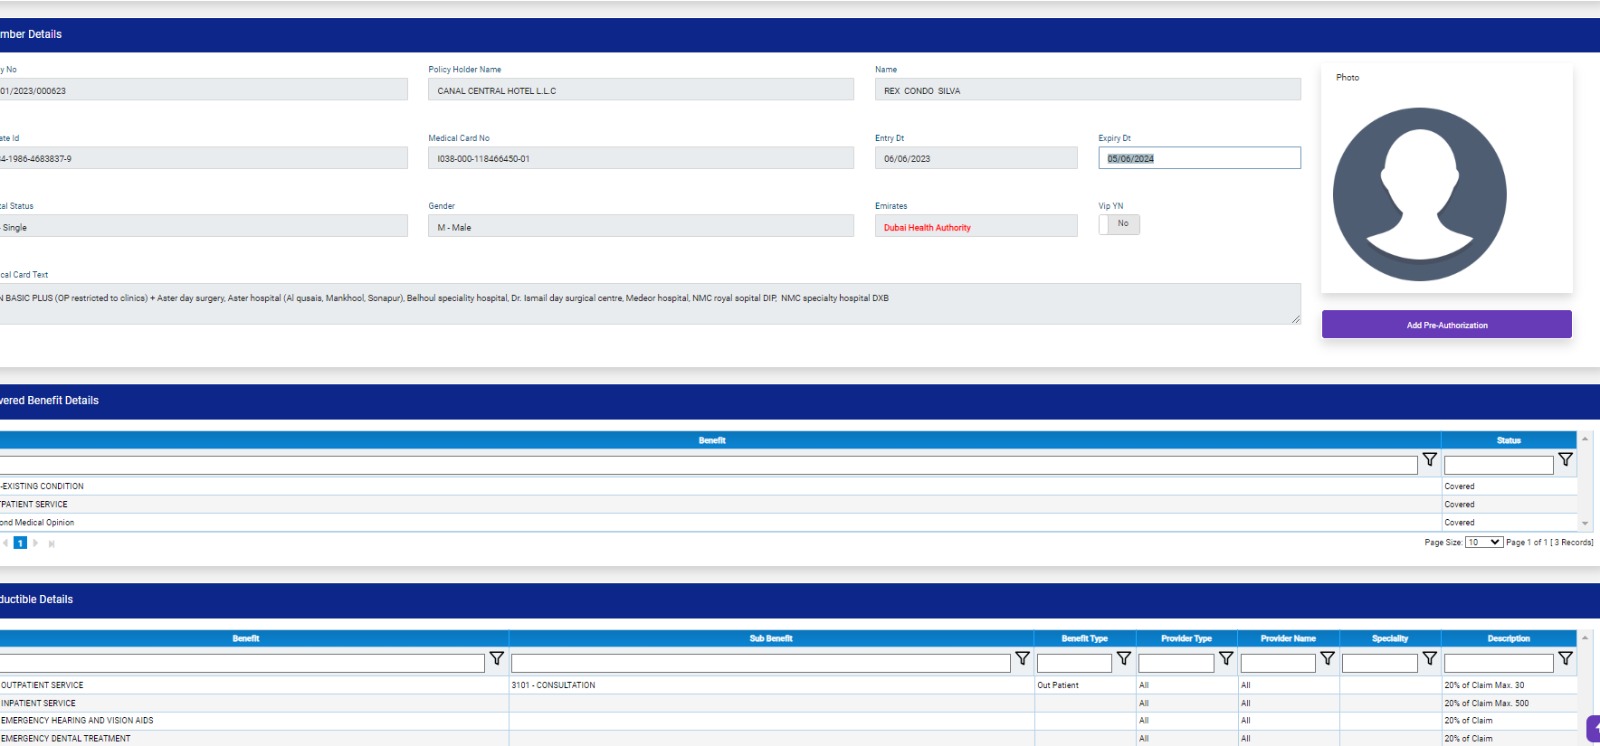Open filter for Sub Benefit column
Image resolution: width=1600 pixels, height=746 pixels.
[x=1022, y=659]
